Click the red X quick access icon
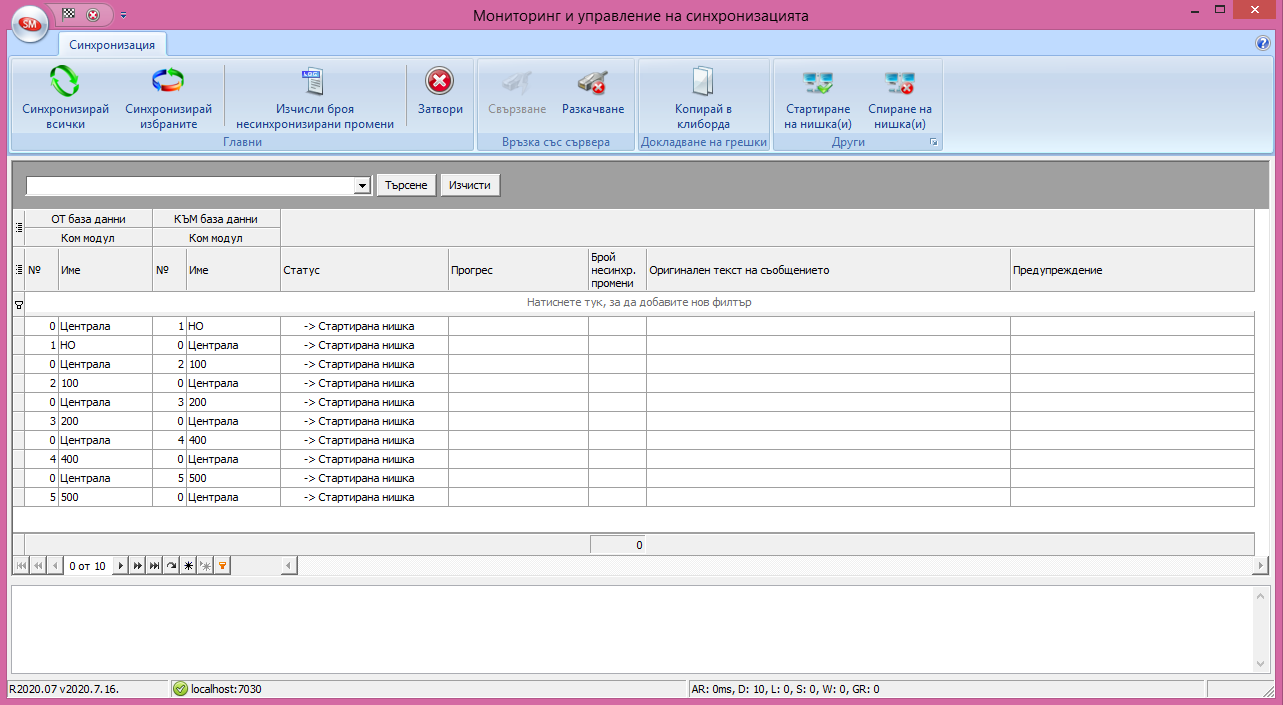The image size is (1283, 705). coord(93,14)
